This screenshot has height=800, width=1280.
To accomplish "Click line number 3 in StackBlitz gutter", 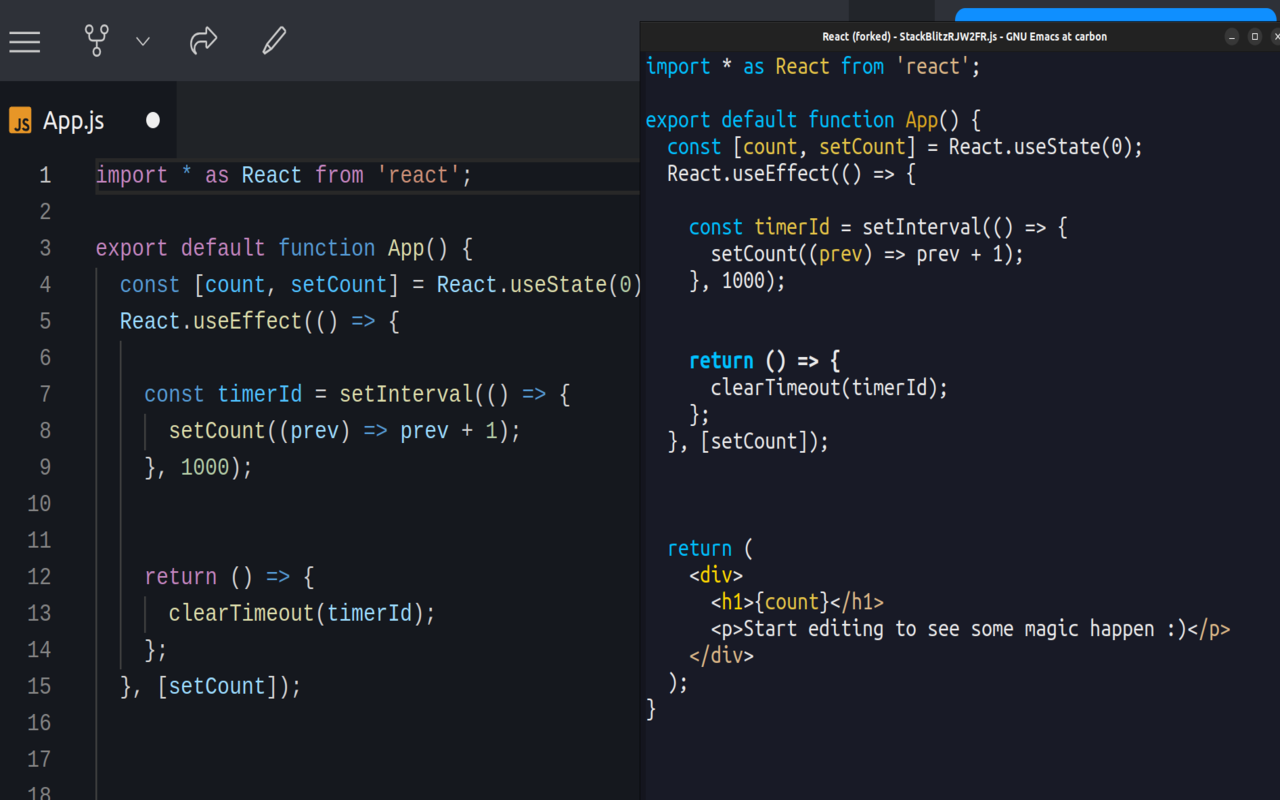I will 45,248.
